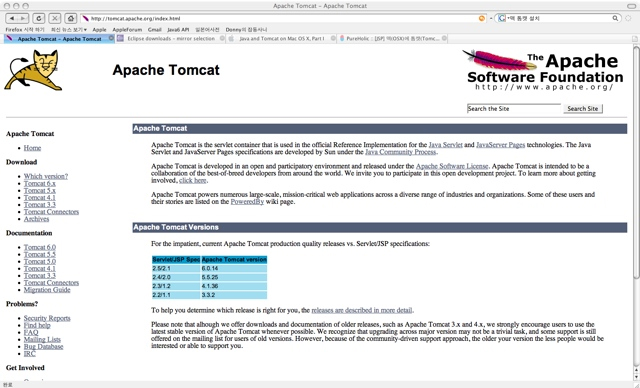This screenshot has width=640, height=388.
Task: Follow the Java Community Process link
Action: [400, 152]
